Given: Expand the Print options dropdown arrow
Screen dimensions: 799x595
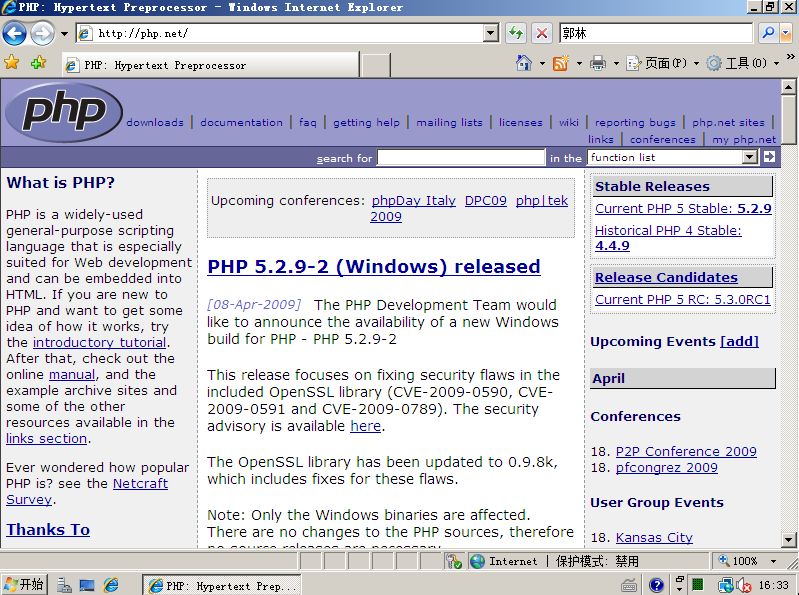Looking at the screenshot, I should (616, 64).
